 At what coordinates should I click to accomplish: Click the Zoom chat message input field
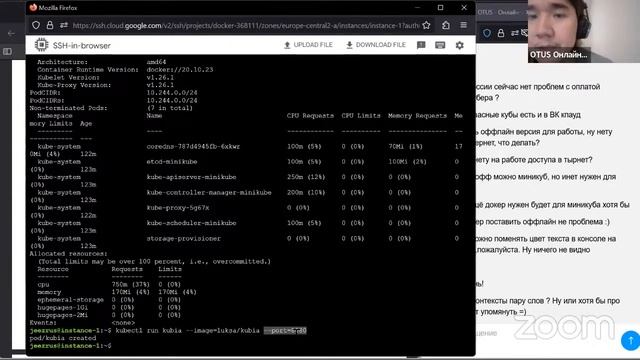pos(547,334)
